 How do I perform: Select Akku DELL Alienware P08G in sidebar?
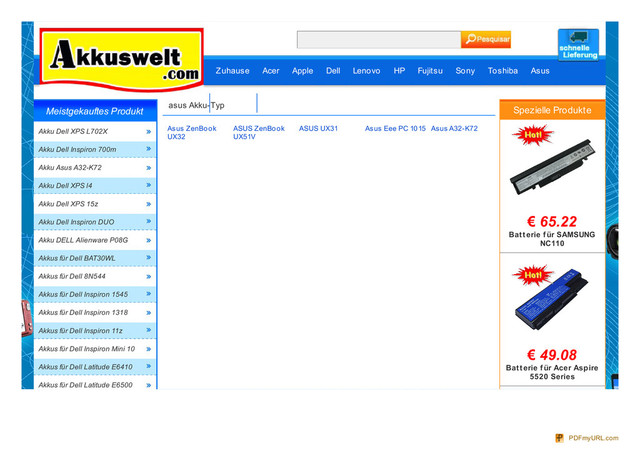pyautogui.click(x=83, y=240)
